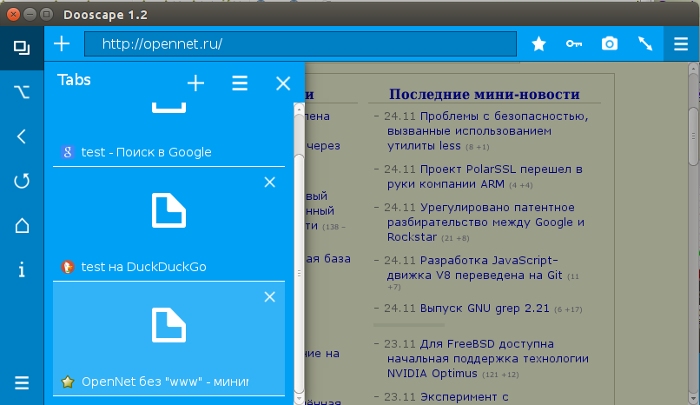700x405 pixels.
Task: Close the DuckDuckGo tab
Action: tap(269, 182)
